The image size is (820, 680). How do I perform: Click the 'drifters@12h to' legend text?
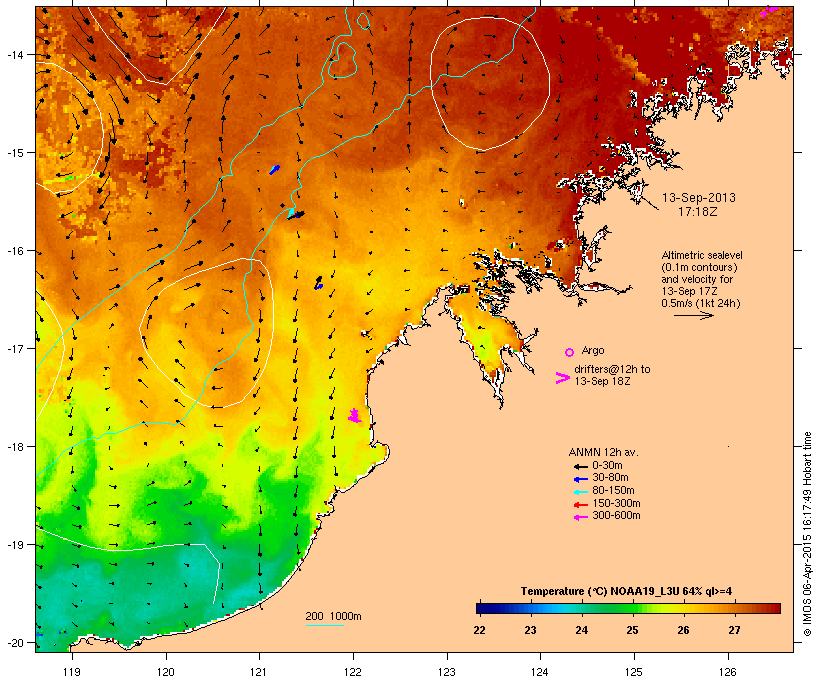coord(612,369)
